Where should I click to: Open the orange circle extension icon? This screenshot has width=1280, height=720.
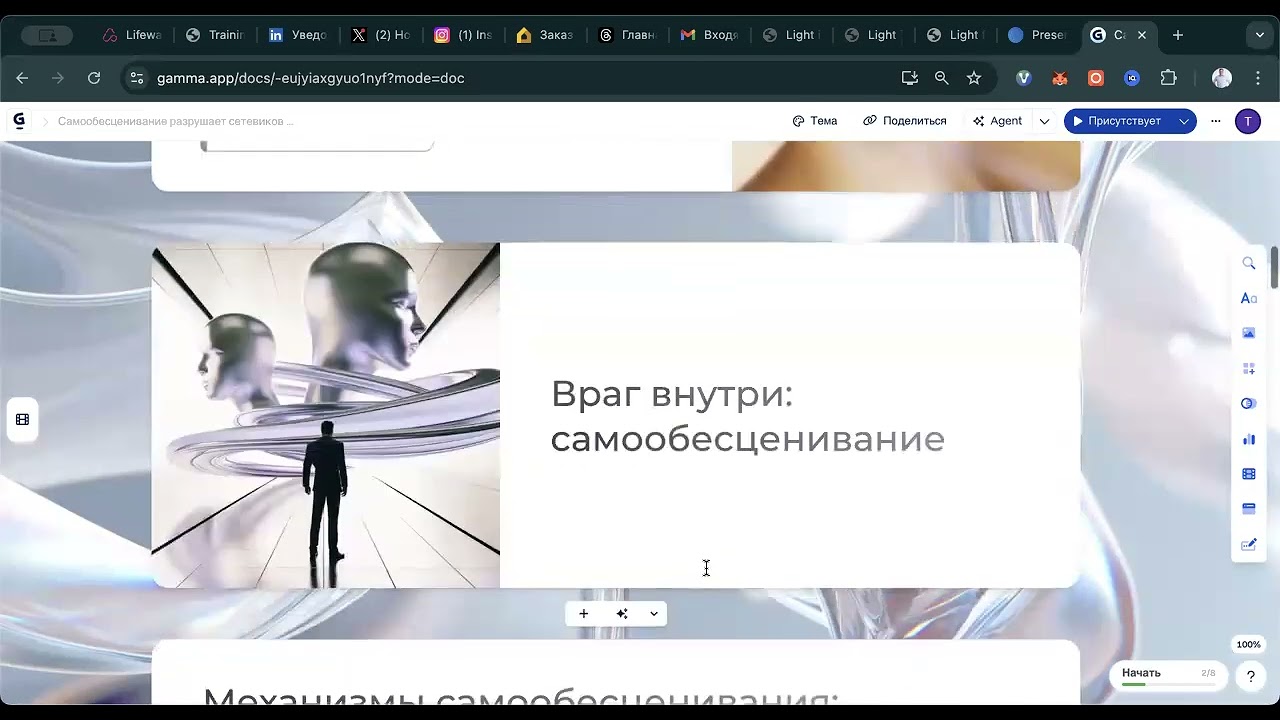coord(1096,78)
